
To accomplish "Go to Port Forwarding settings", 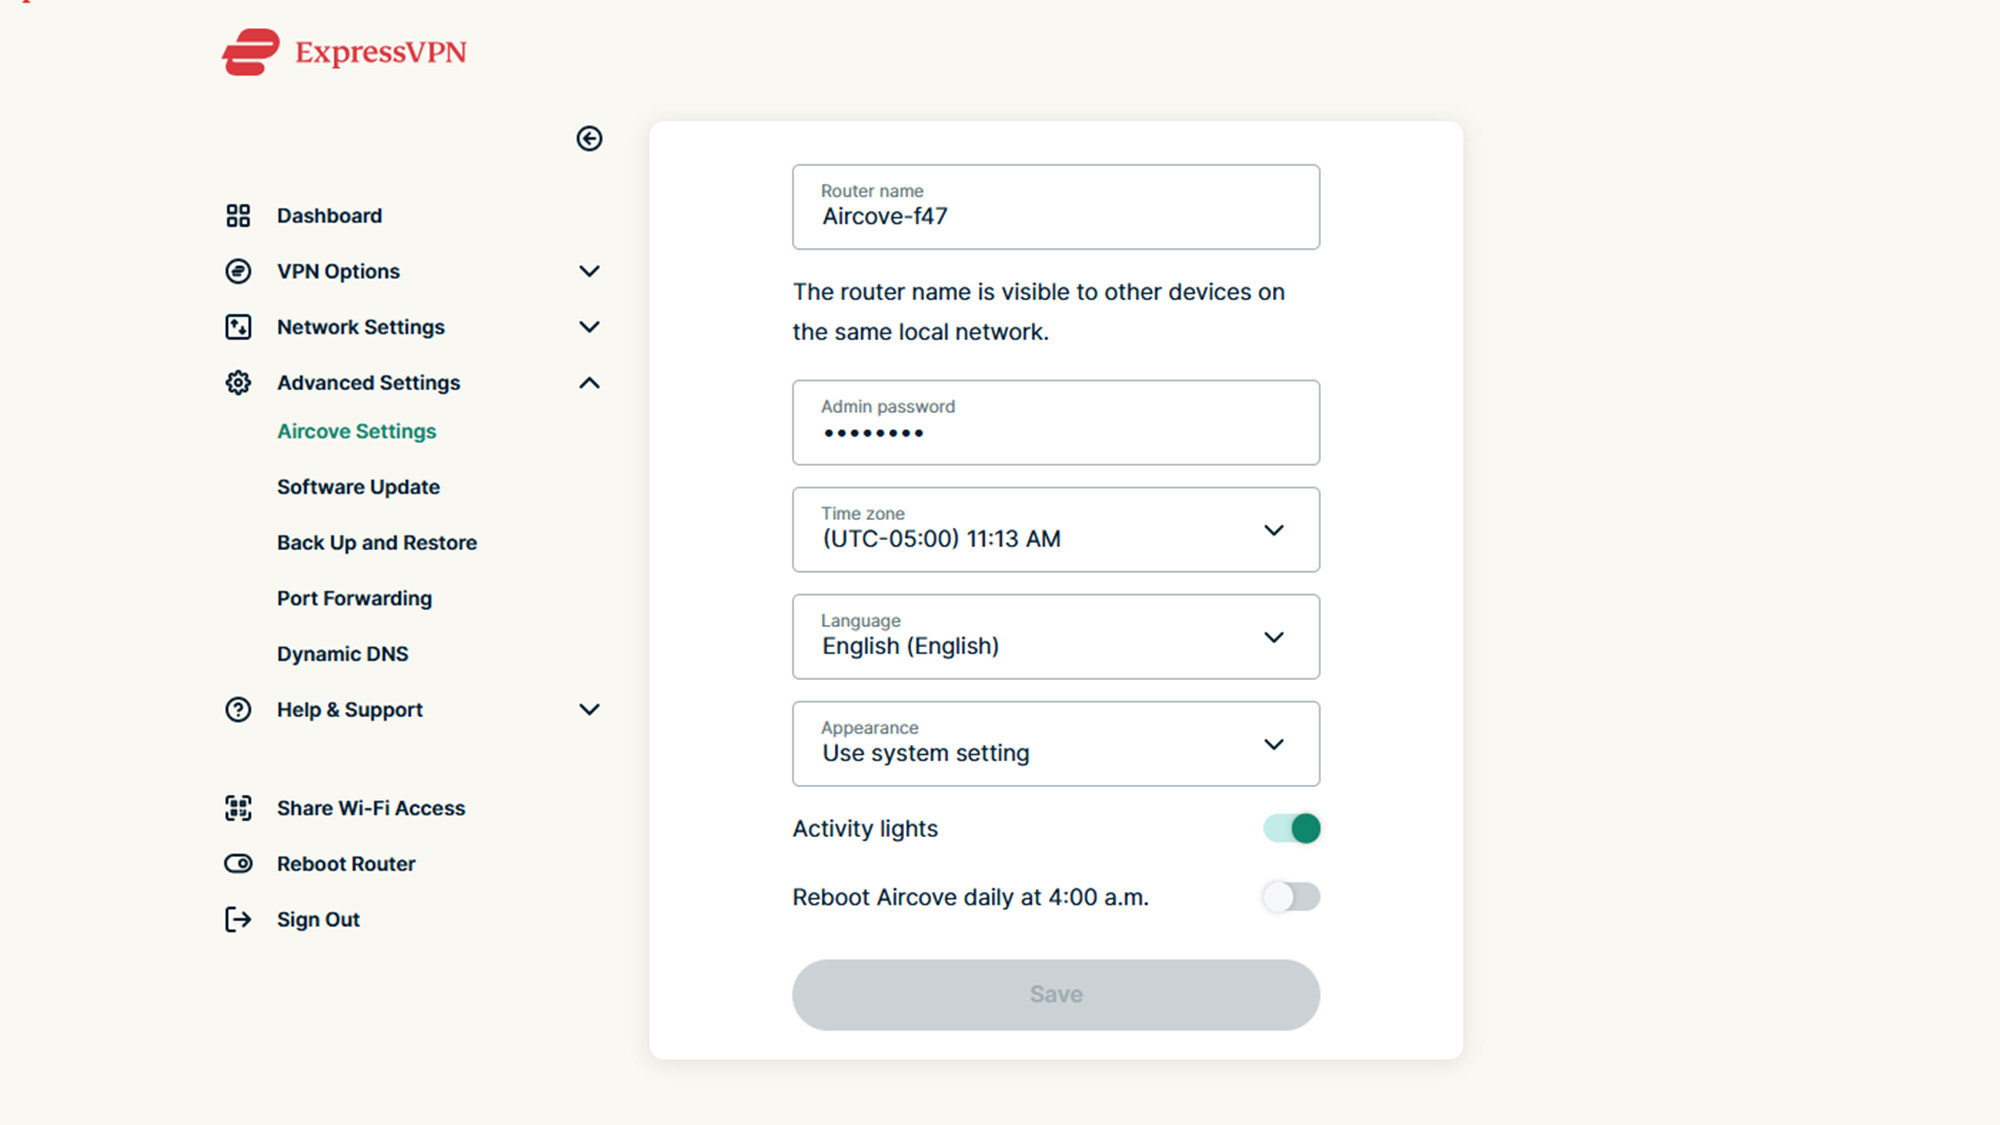I will (x=354, y=598).
